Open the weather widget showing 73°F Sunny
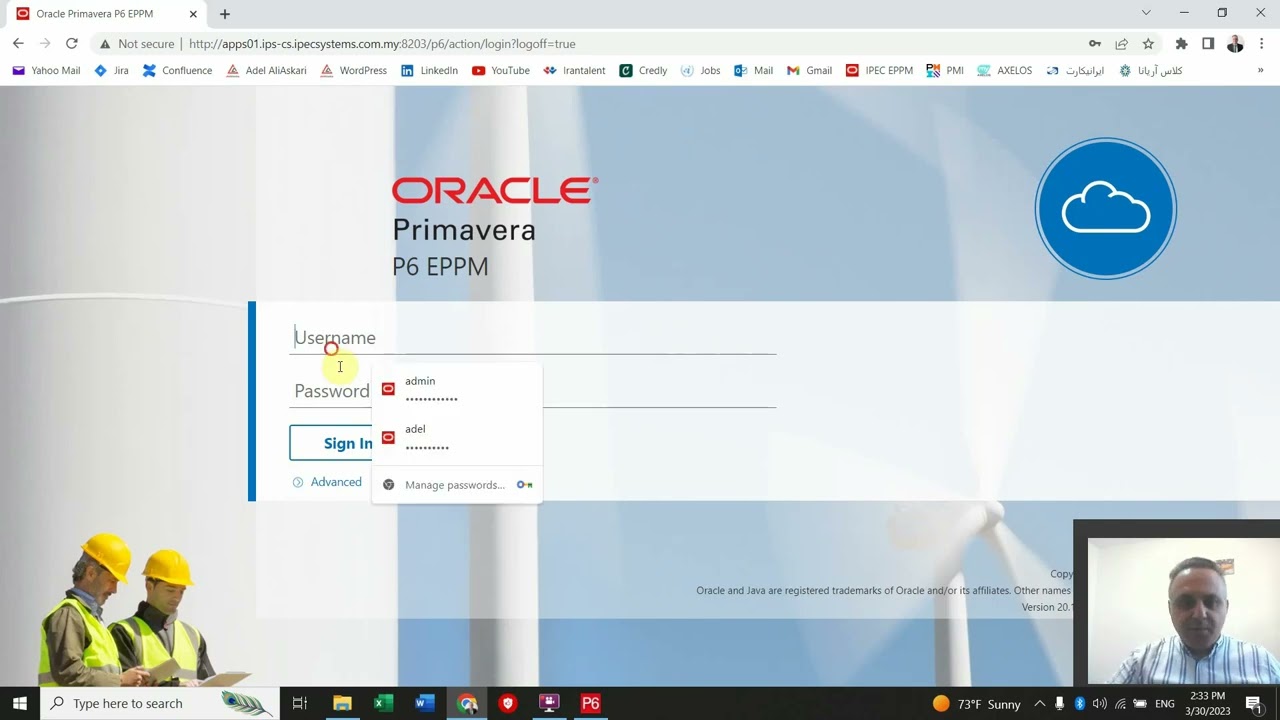This screenshot has width=1280, height=720. click(977, 704)
